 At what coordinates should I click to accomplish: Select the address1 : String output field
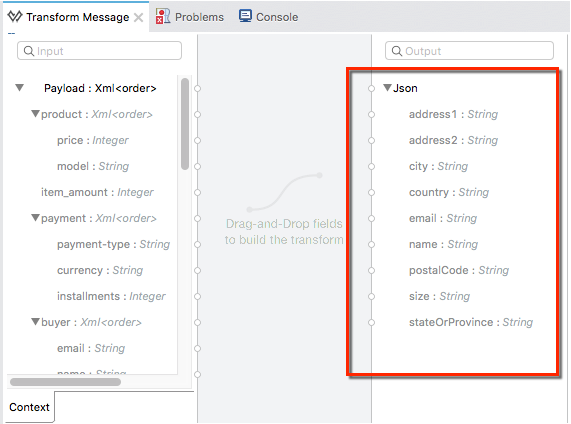[x=453, y=114]
